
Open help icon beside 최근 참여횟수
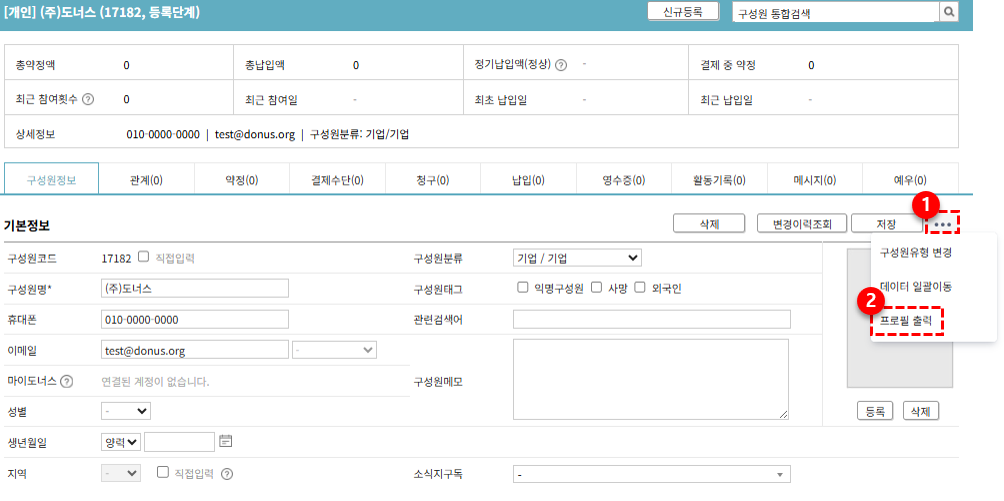click(x=88, y=99)
